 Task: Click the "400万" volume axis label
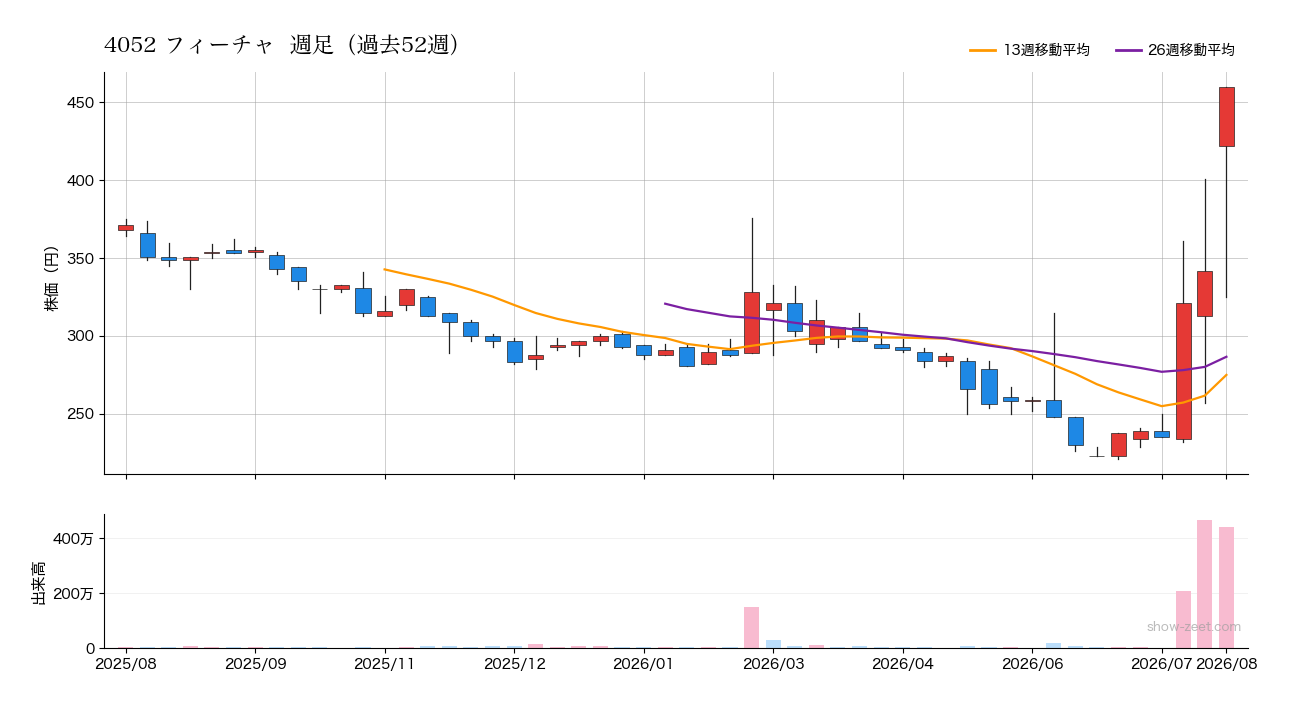point(75,539)
